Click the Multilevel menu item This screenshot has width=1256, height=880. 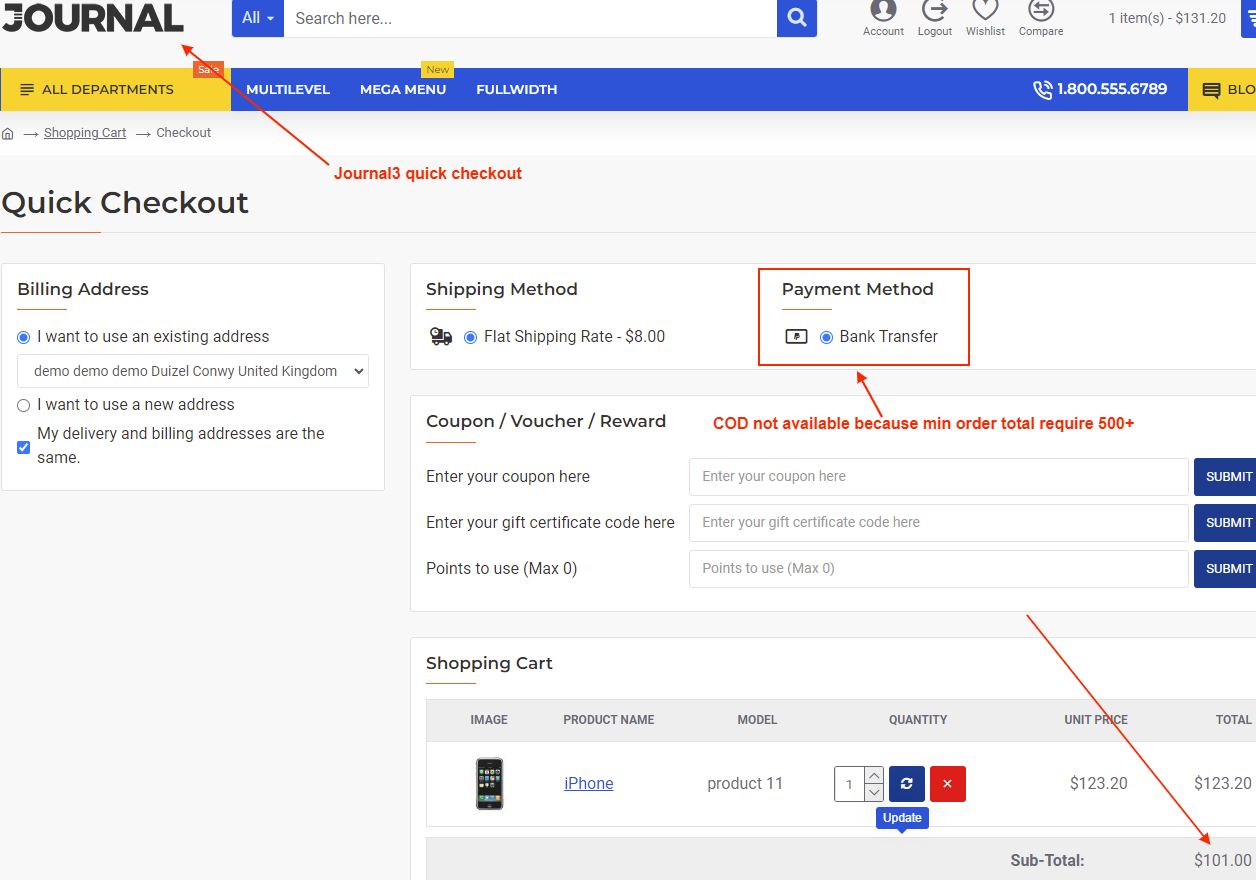(x=288, y=90)
